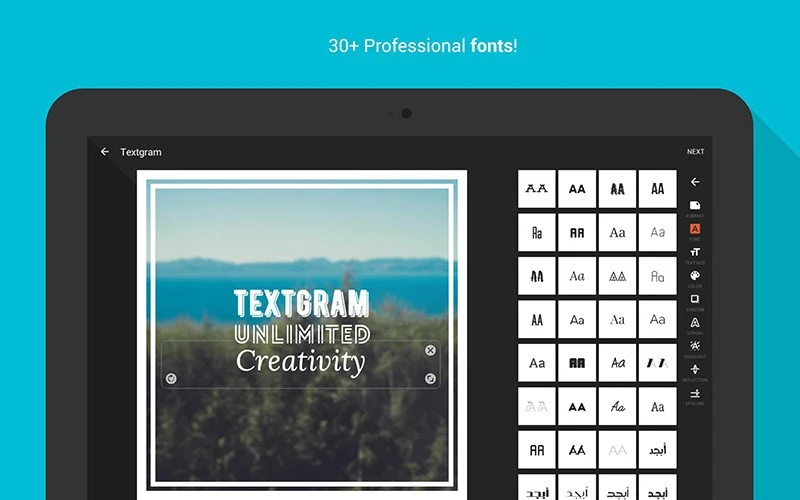Viewport: 800px width, 500px height.
Task: Choose the first Arabic font sample tile
Action: point(657,449)
